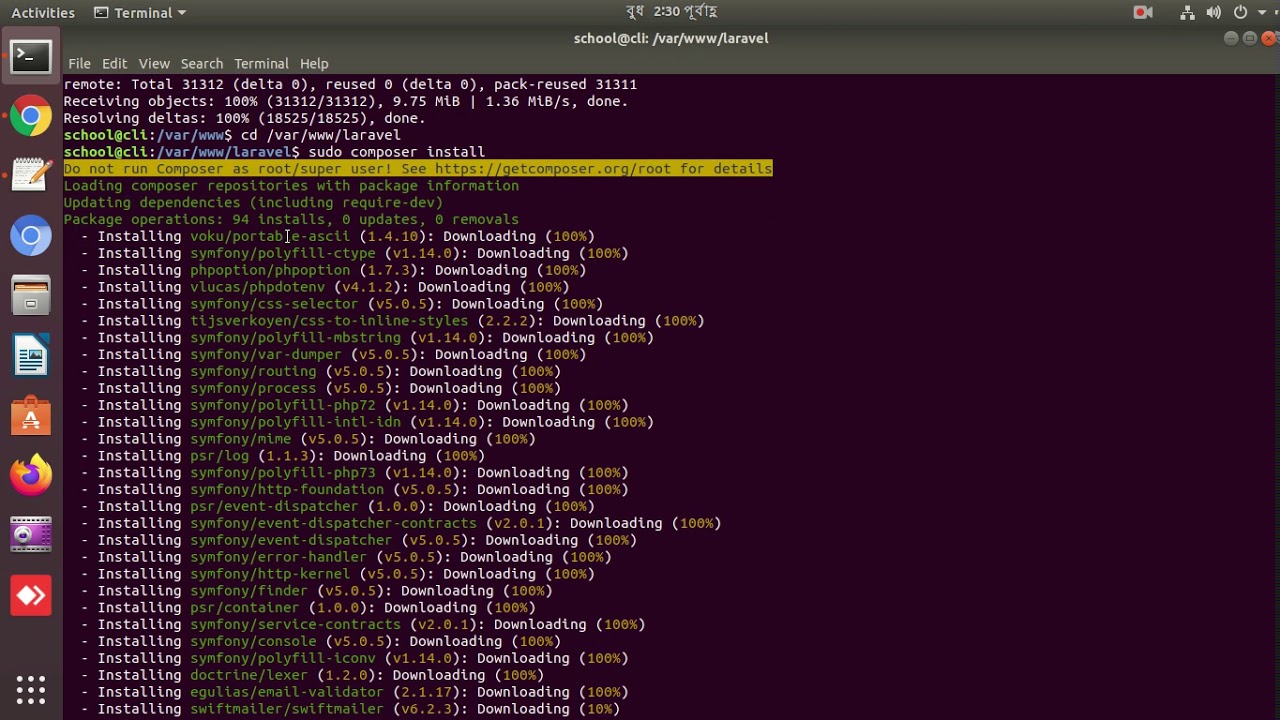Open the Edit menu
Image resolution: width=1280 pixels, height=720 pixels.
[114, 63]
